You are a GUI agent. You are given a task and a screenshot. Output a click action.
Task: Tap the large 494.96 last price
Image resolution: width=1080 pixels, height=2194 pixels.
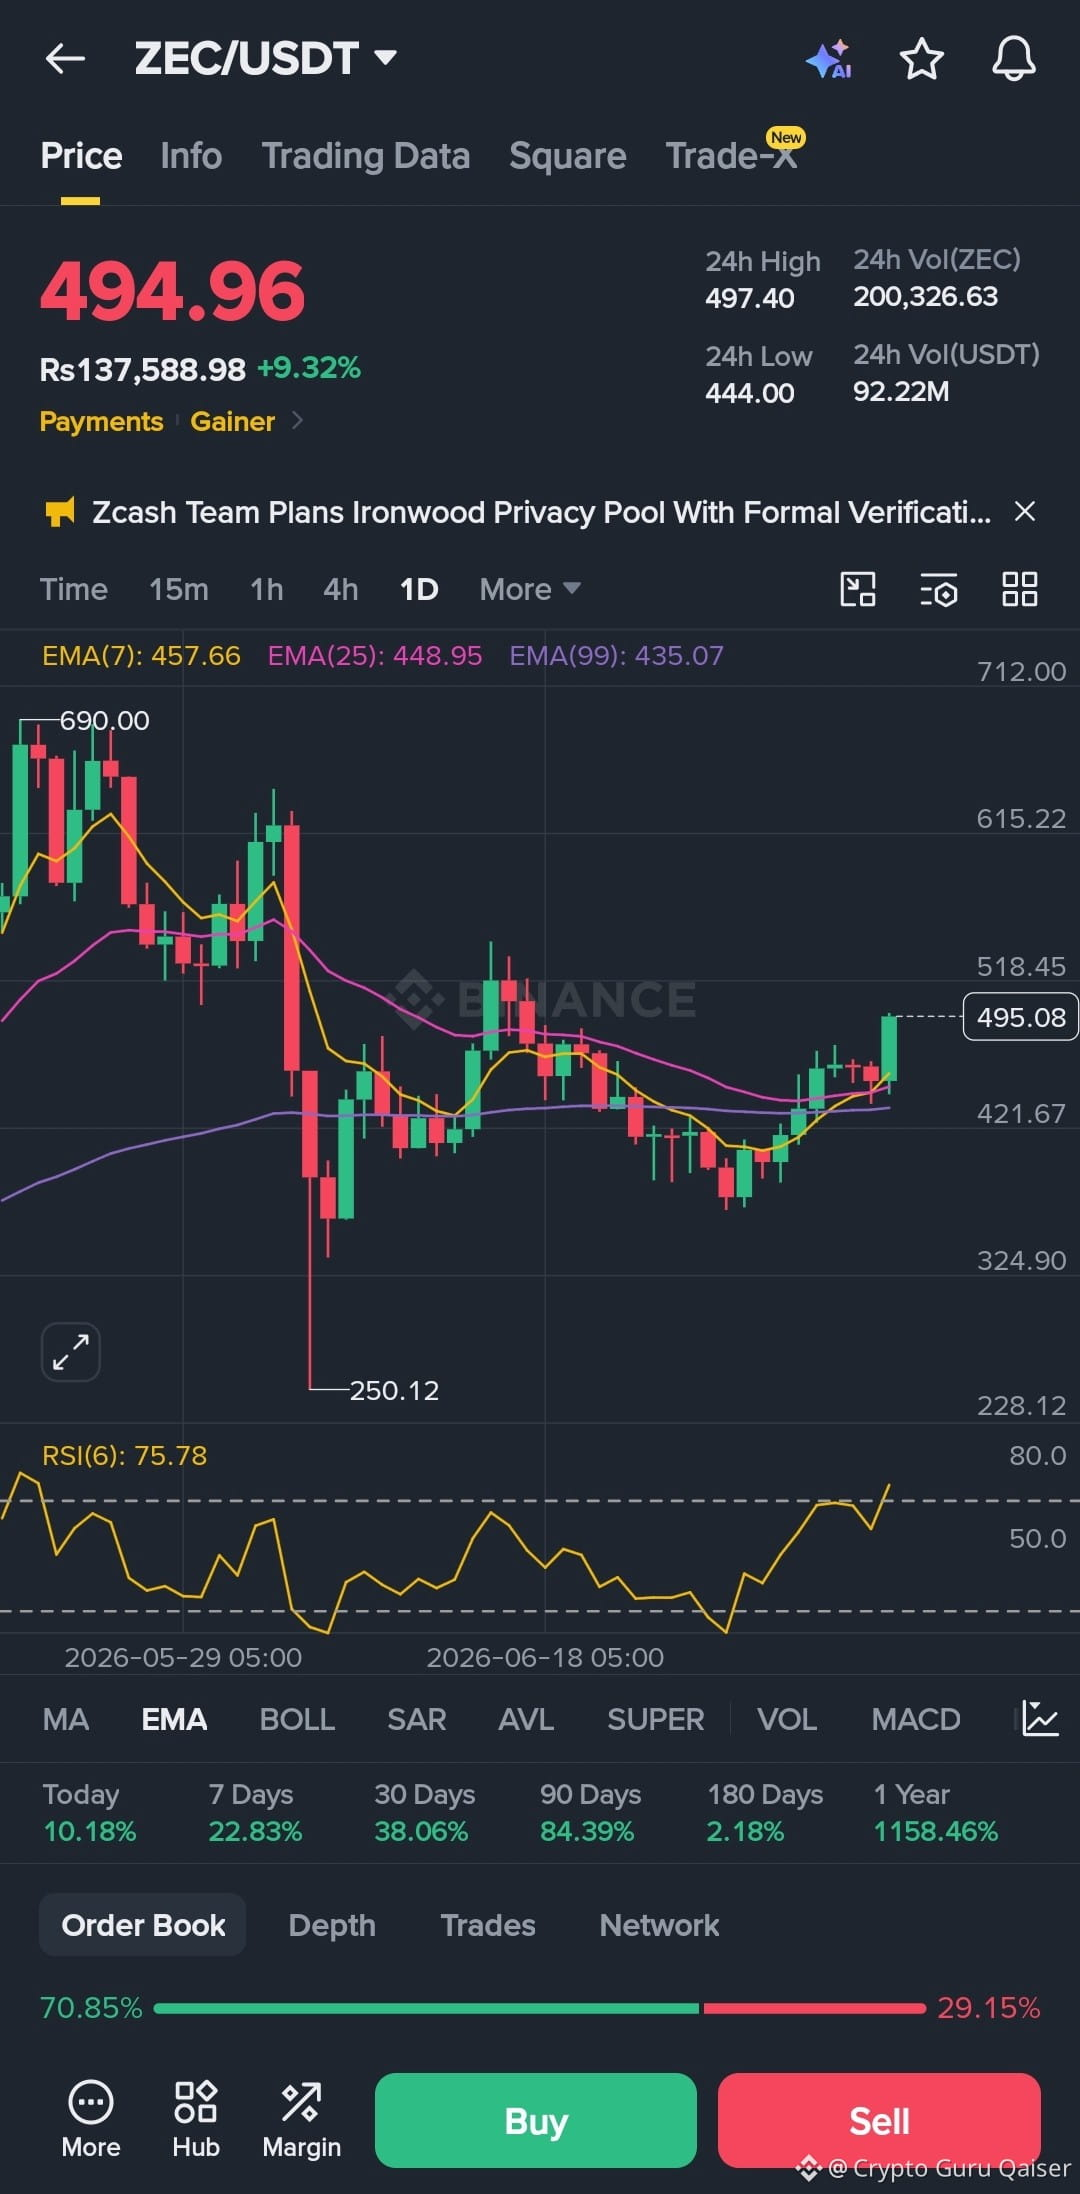(172, 291)
